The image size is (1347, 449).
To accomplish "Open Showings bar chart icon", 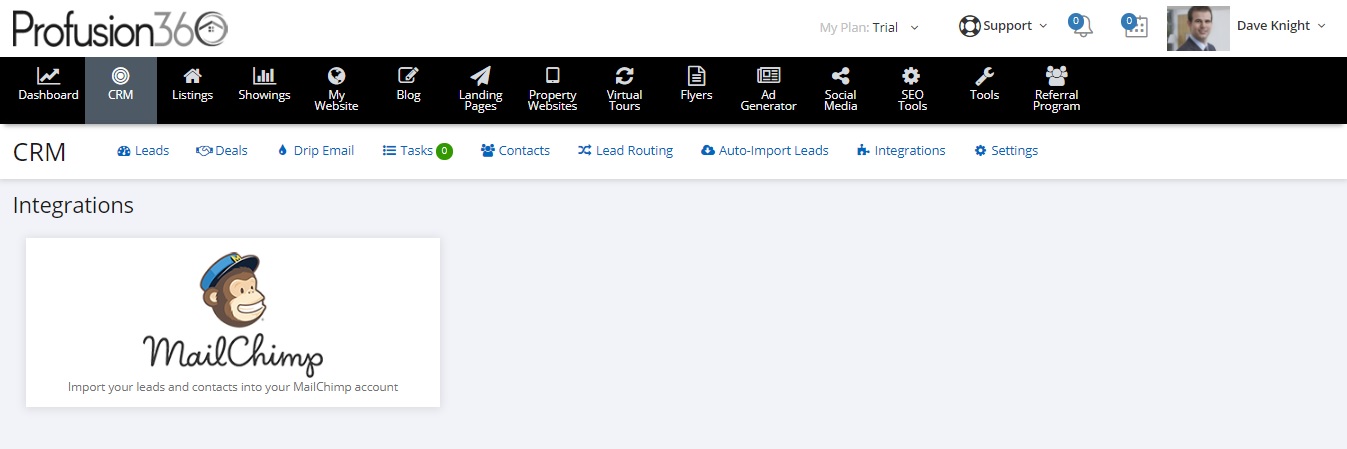I will tap(264, 76).
